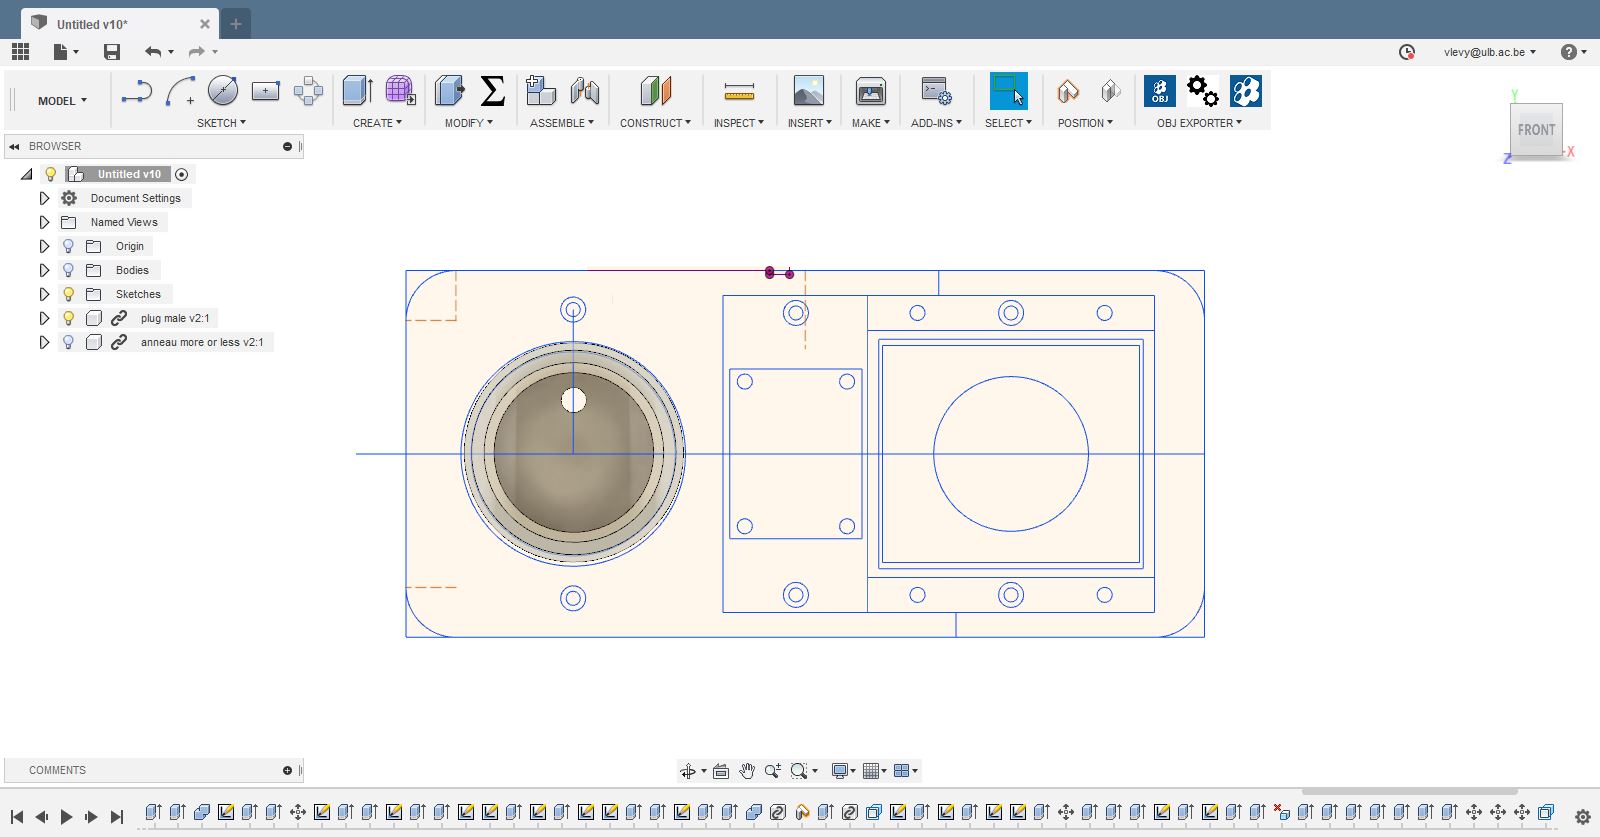1600x837 pixels.
Task: Click the timeline horizontal scrollbar
Action: pos(1409,792)
